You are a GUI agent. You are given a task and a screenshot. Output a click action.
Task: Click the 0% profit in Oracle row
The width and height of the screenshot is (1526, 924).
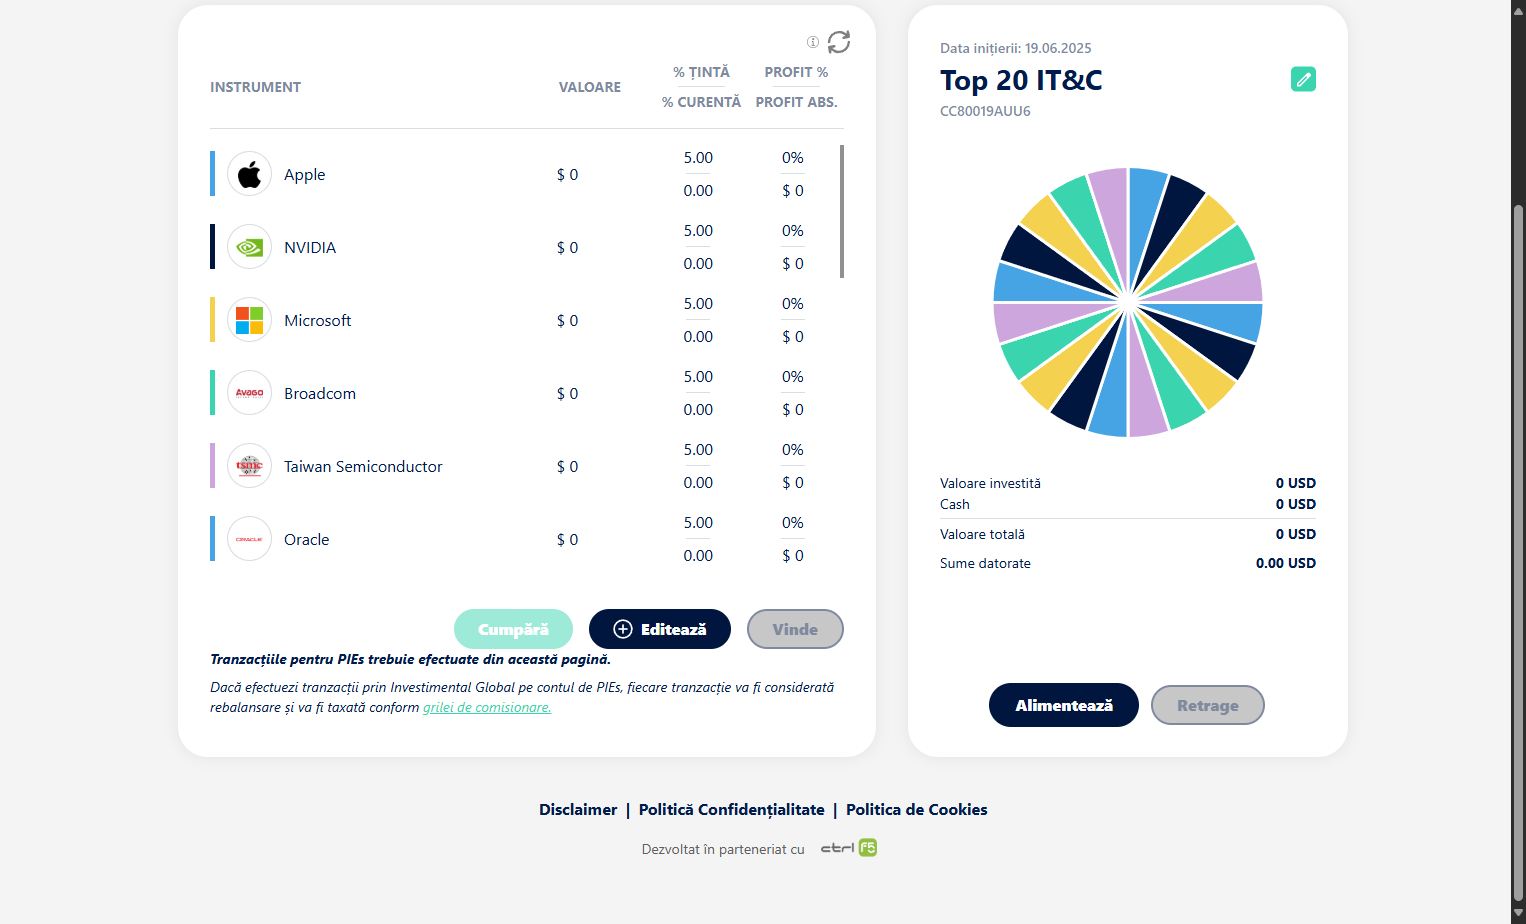click(x=793, y=523)
